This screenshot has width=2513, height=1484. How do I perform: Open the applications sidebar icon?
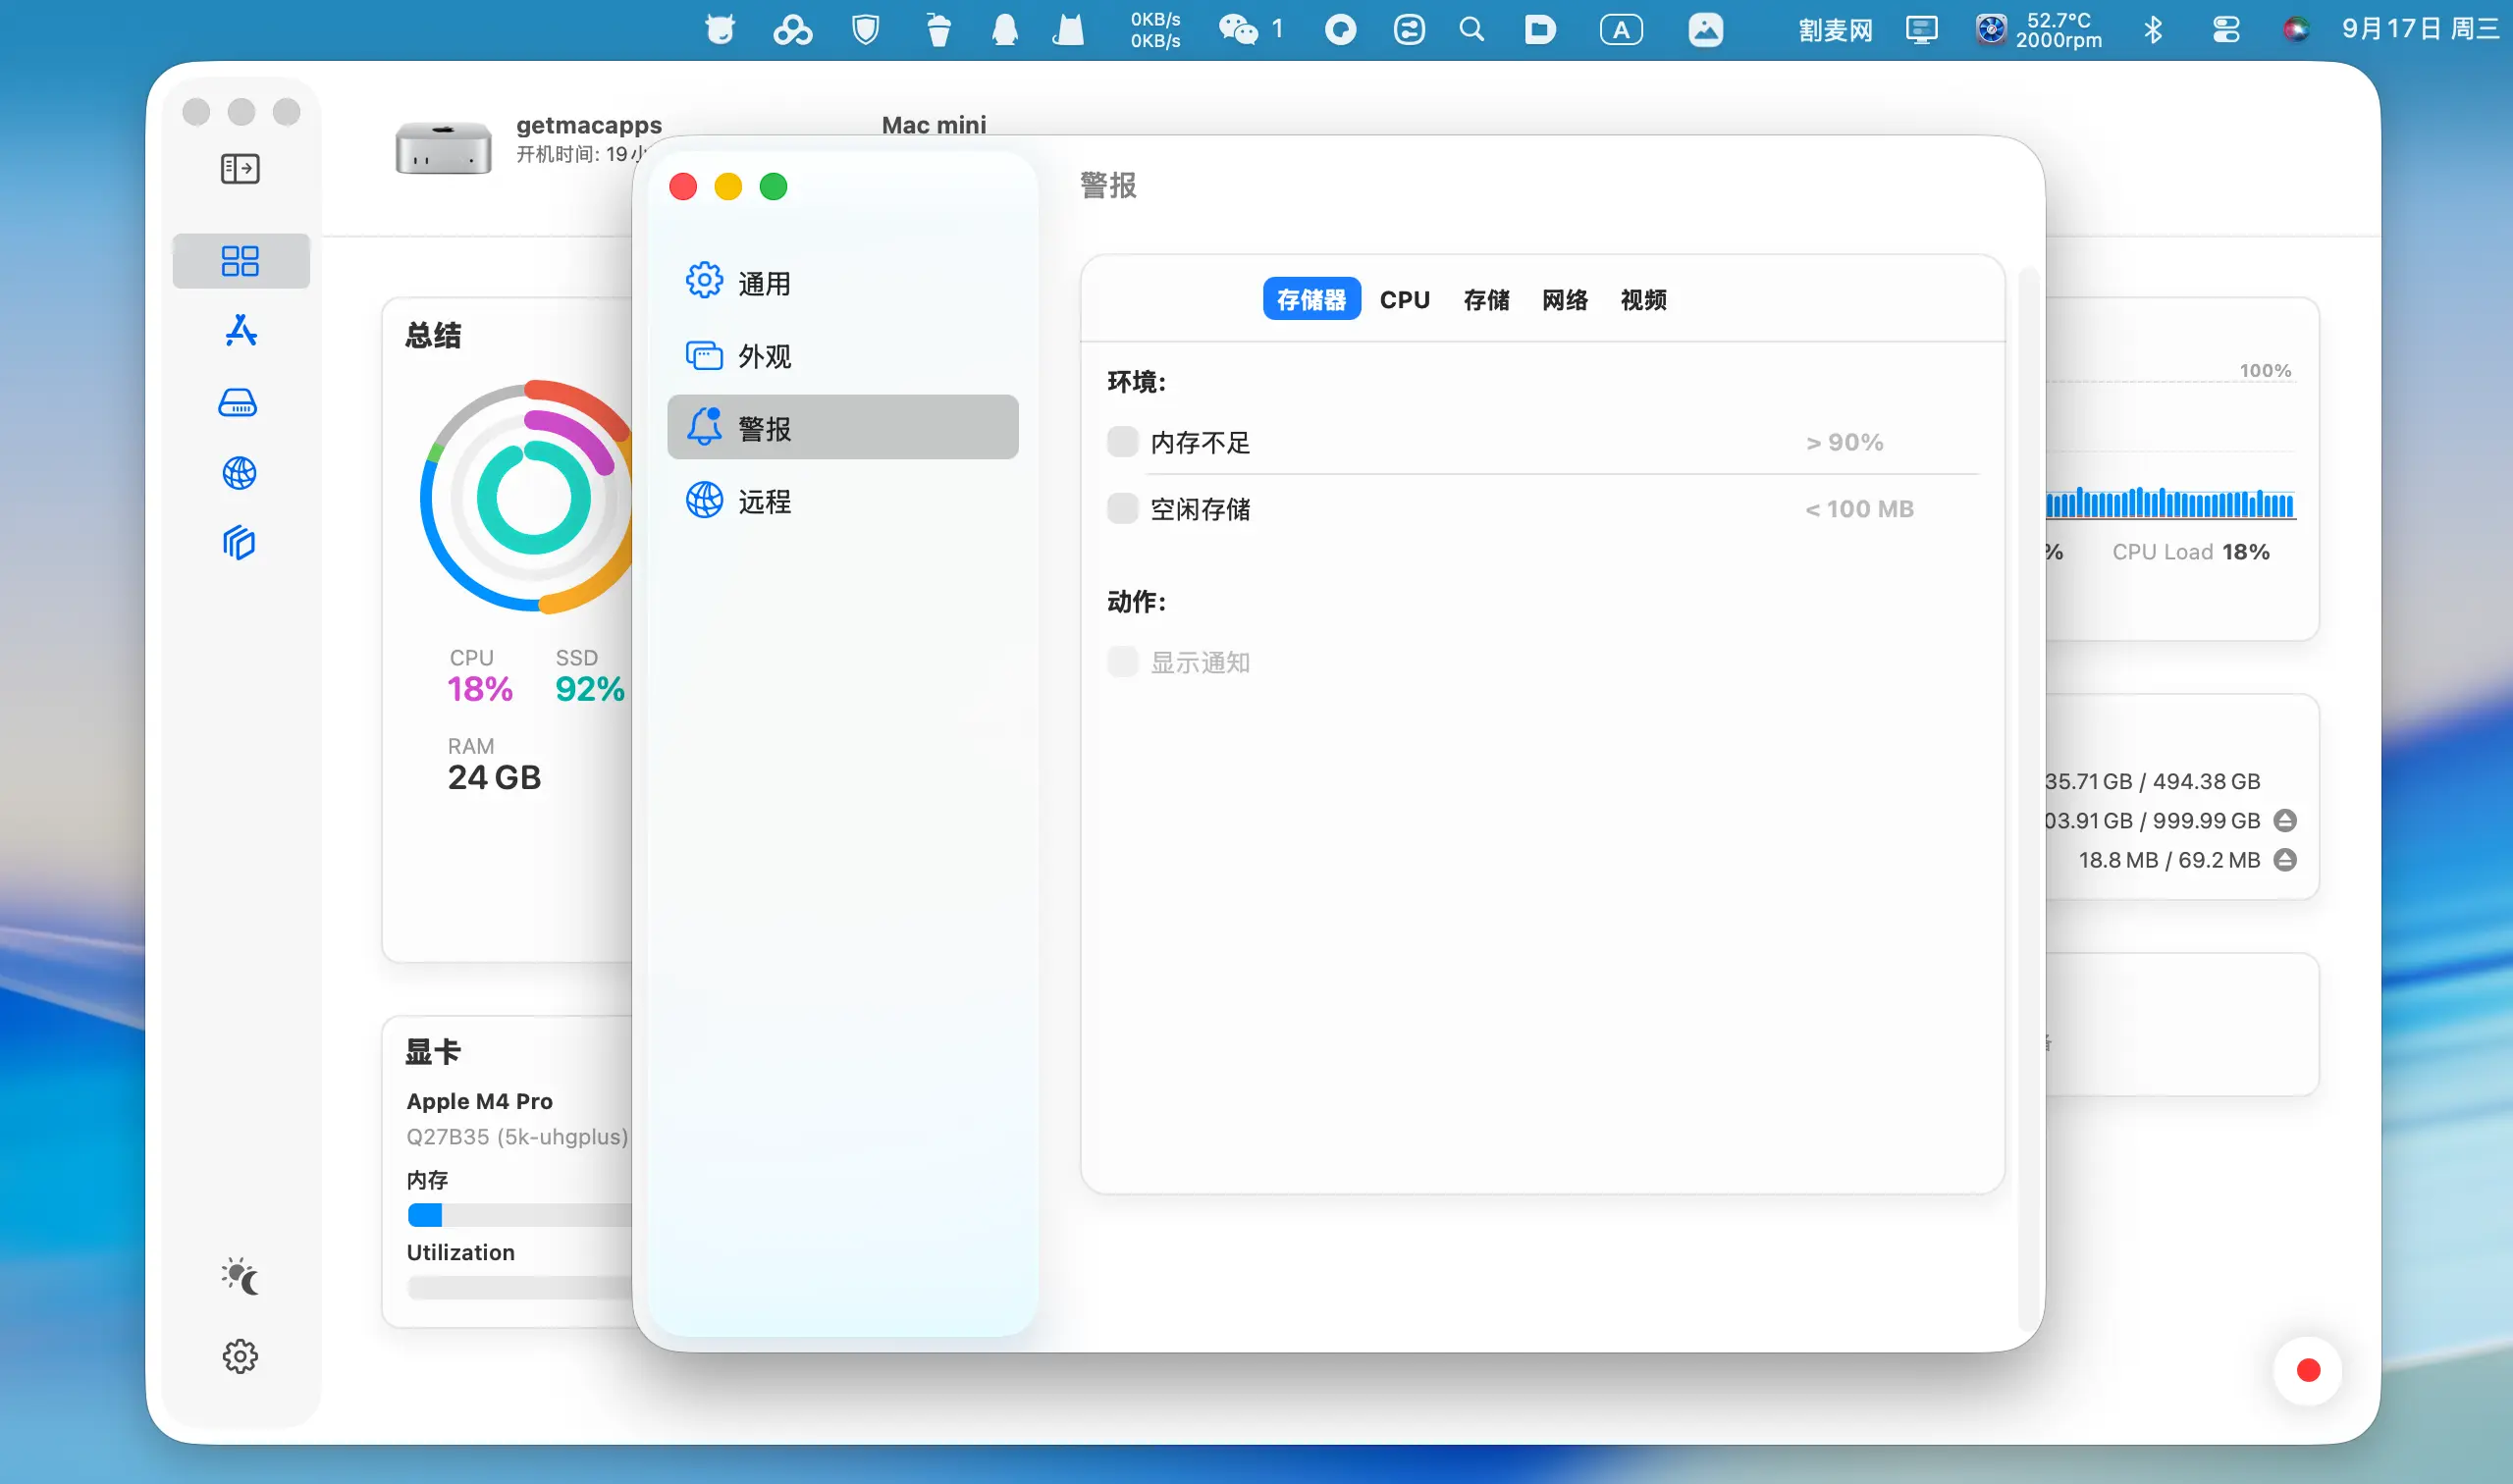[240, 331]
